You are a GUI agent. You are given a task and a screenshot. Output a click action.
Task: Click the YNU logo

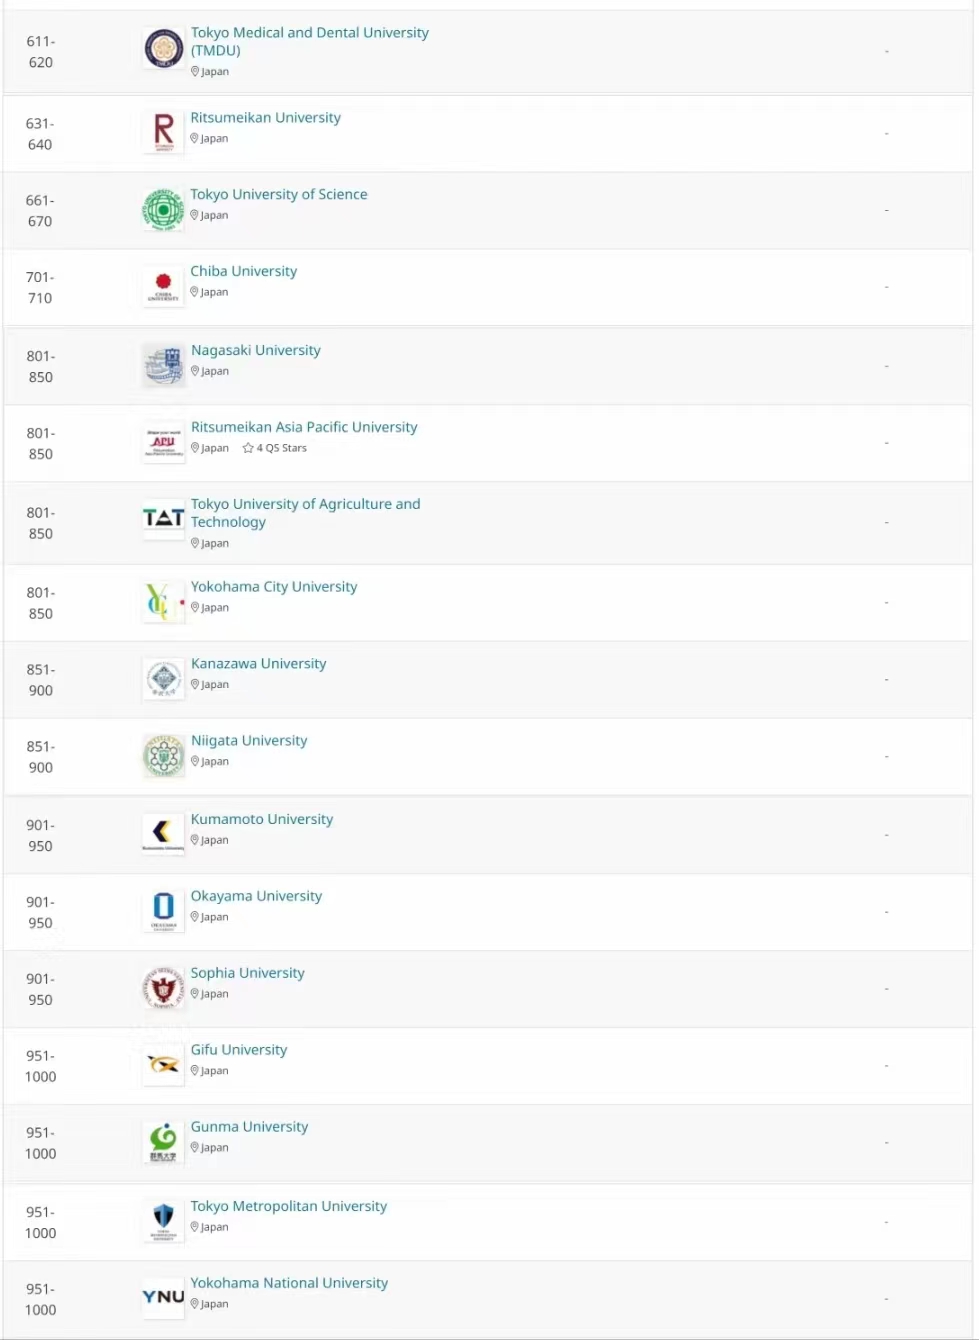tap(163, 1297)
